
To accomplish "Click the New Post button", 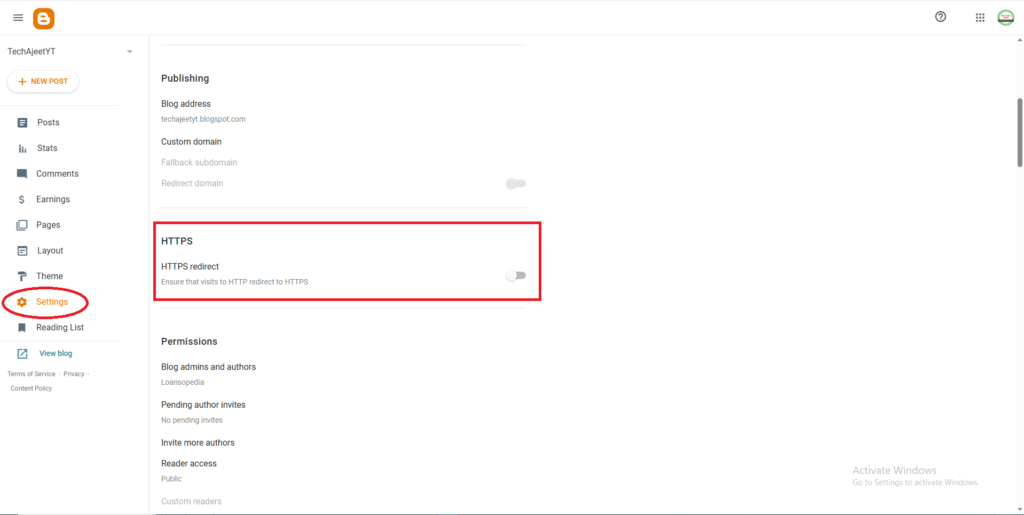I will point(43,81).
